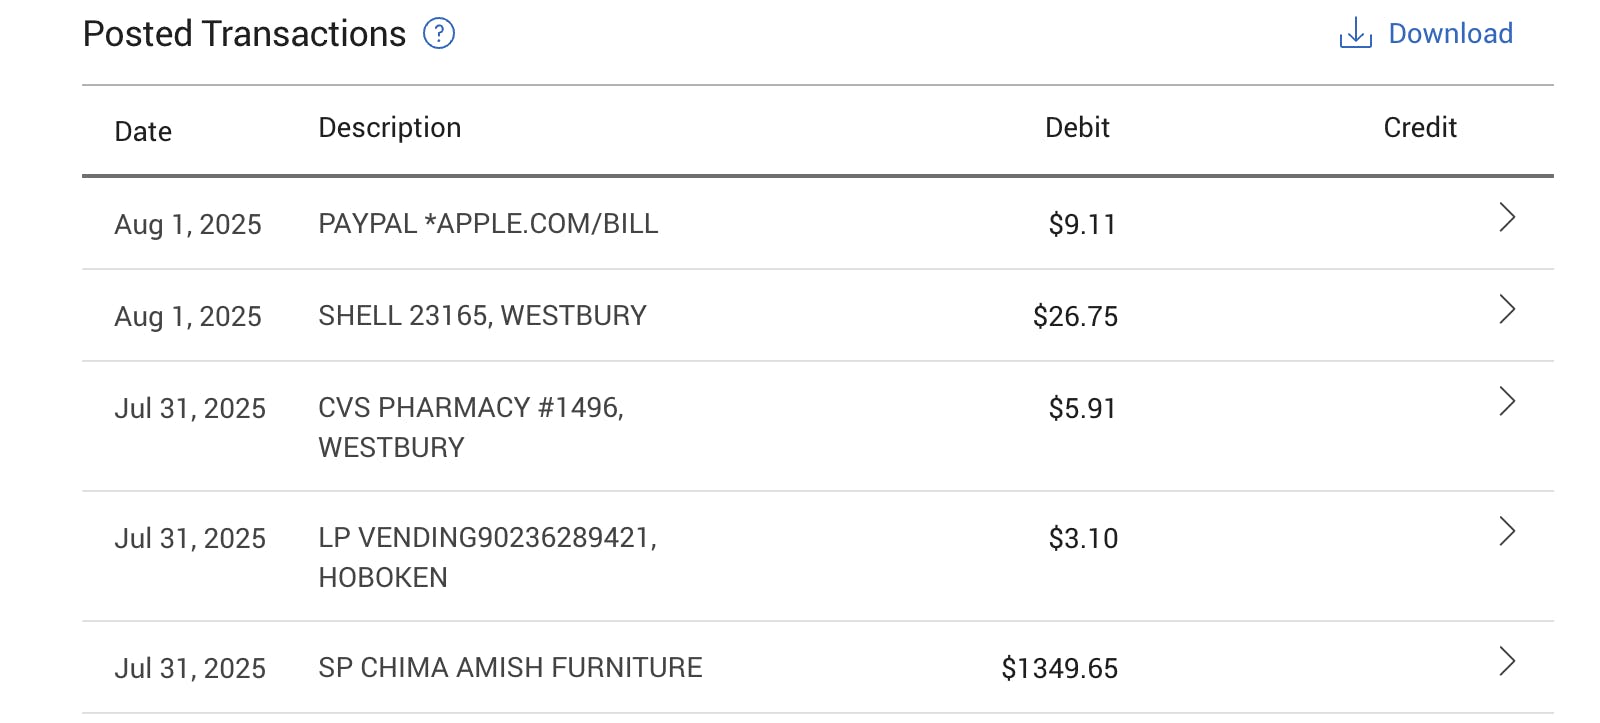Sort by the Date column header
This screenshot has width=1600, height=723.
143,132
